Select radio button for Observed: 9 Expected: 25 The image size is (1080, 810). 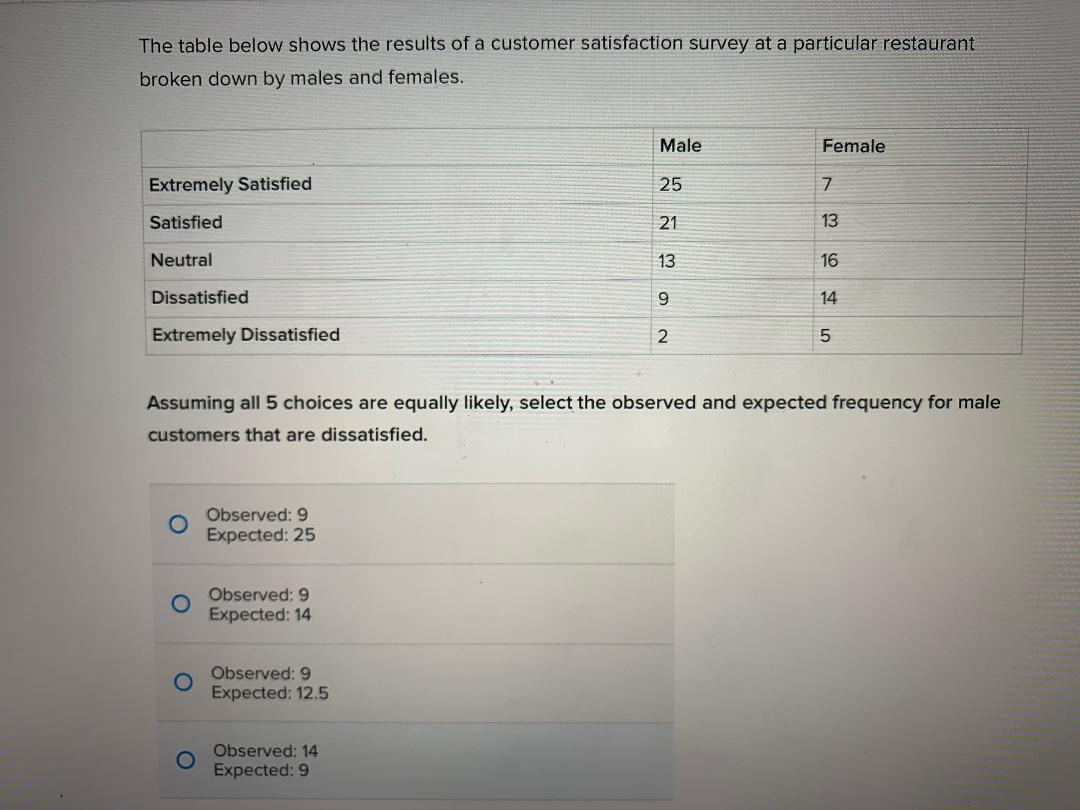pos(179,524)
